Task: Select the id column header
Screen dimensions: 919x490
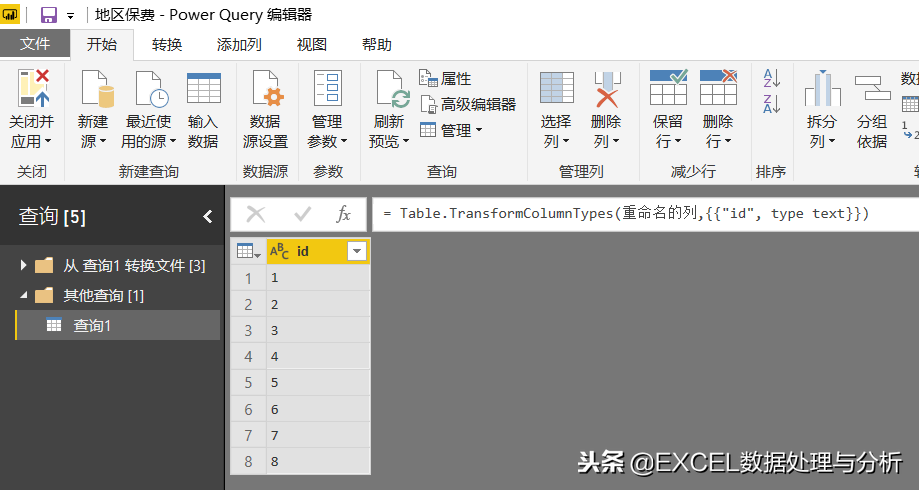Action: [x=318, y=251]
